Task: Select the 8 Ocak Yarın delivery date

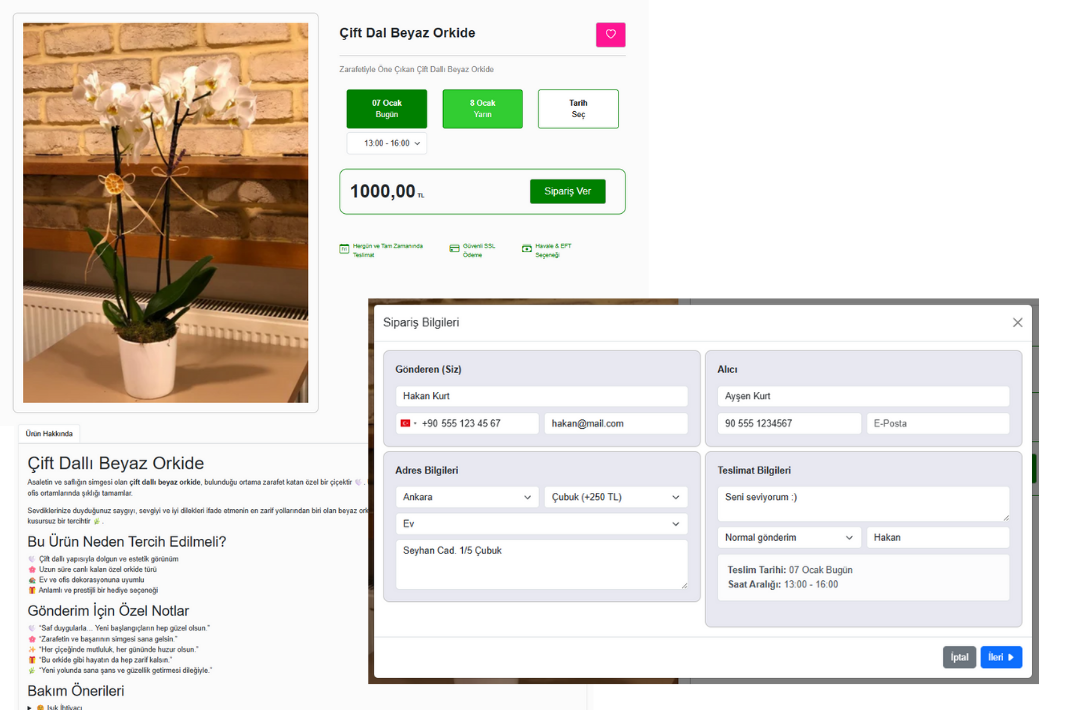Action: [482, 109]
